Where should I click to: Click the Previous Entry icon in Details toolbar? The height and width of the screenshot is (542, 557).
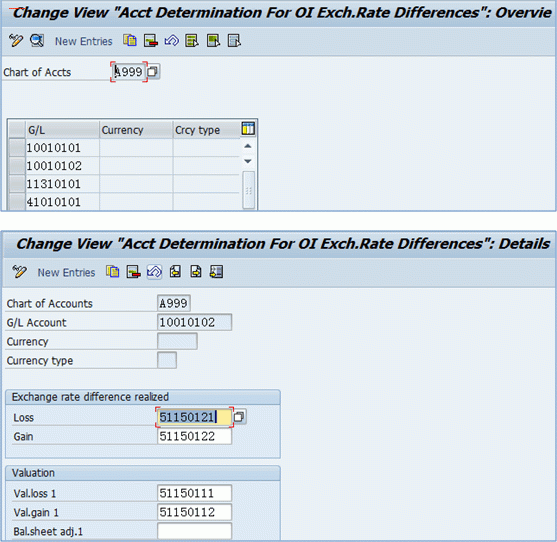click(x=175, y=272)
